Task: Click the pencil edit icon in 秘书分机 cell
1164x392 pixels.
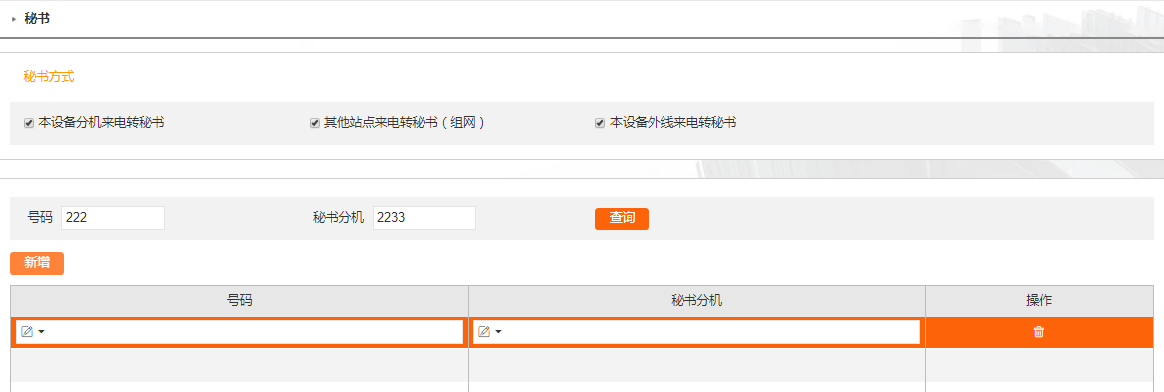Action: (484, 332)
